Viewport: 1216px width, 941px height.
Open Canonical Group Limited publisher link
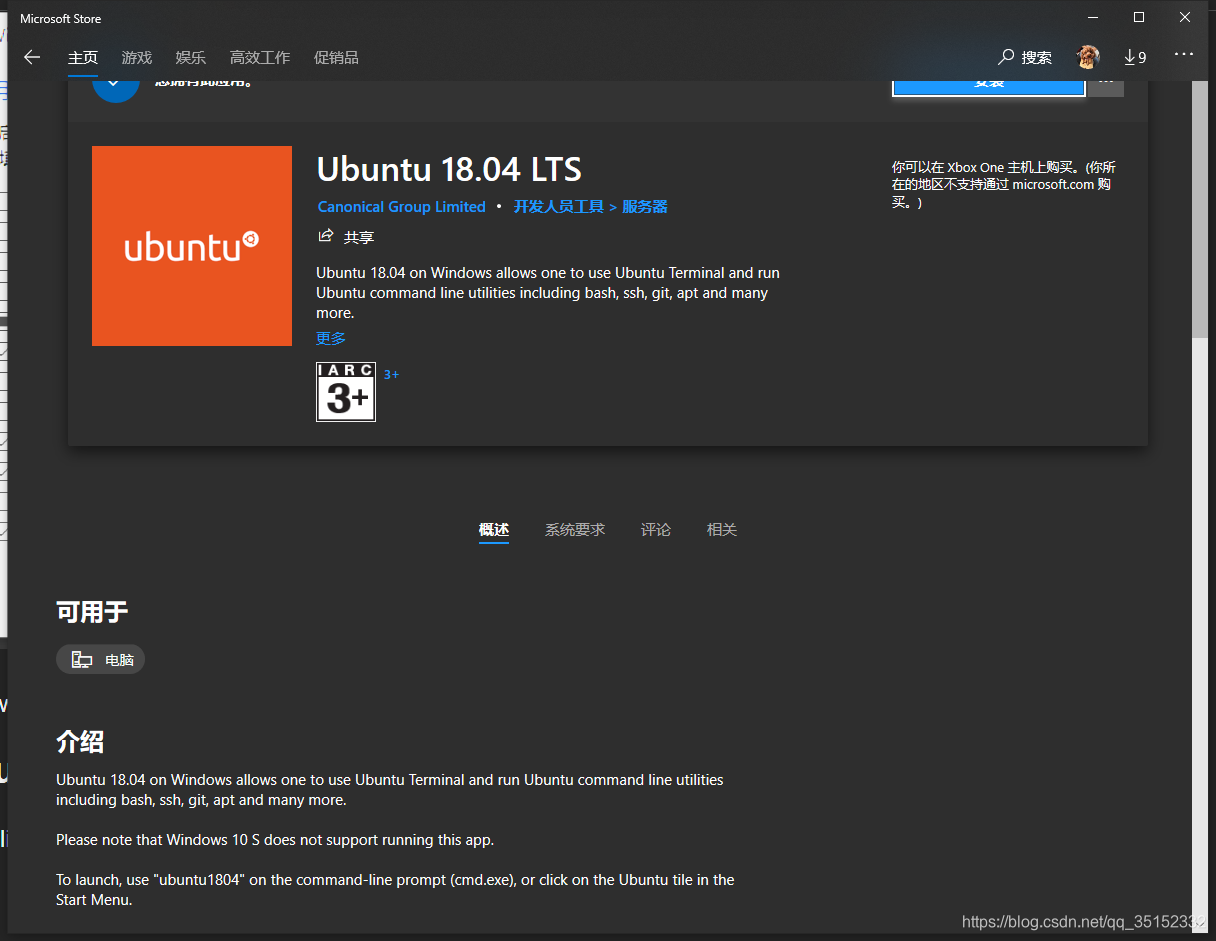click(x=402, y=207)
